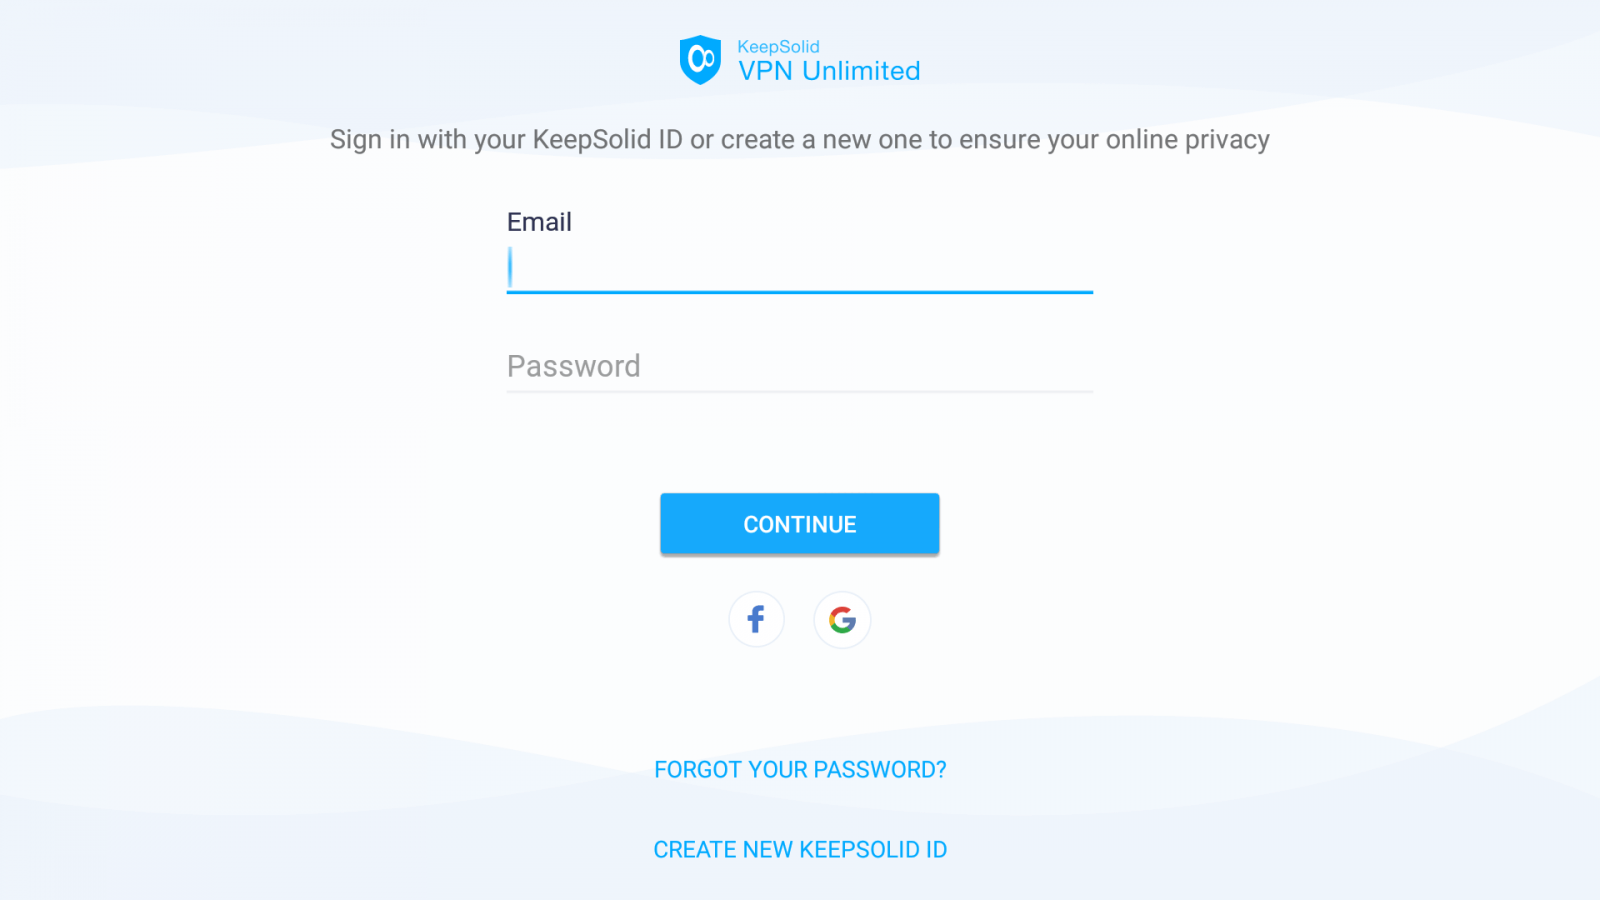Open the CREATE NEW KEEPSOLID ID link
The height and width of the screenshot is (900, 1600).
click(x=800, y=850)
